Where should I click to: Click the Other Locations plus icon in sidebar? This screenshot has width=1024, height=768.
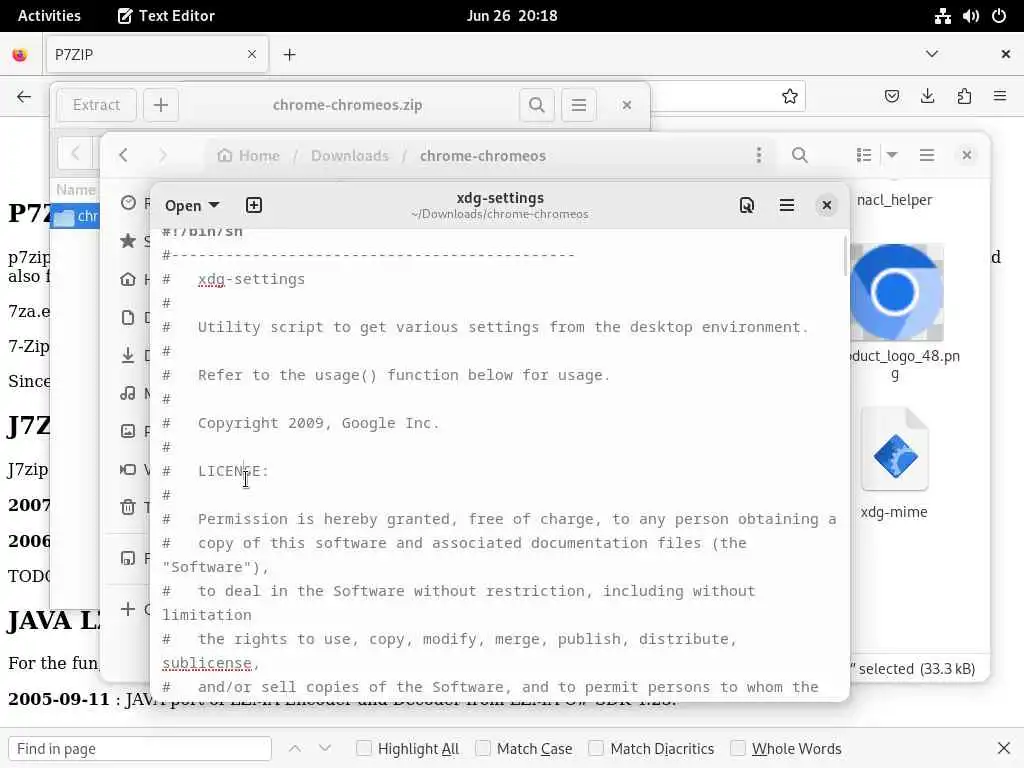point(128,609)
